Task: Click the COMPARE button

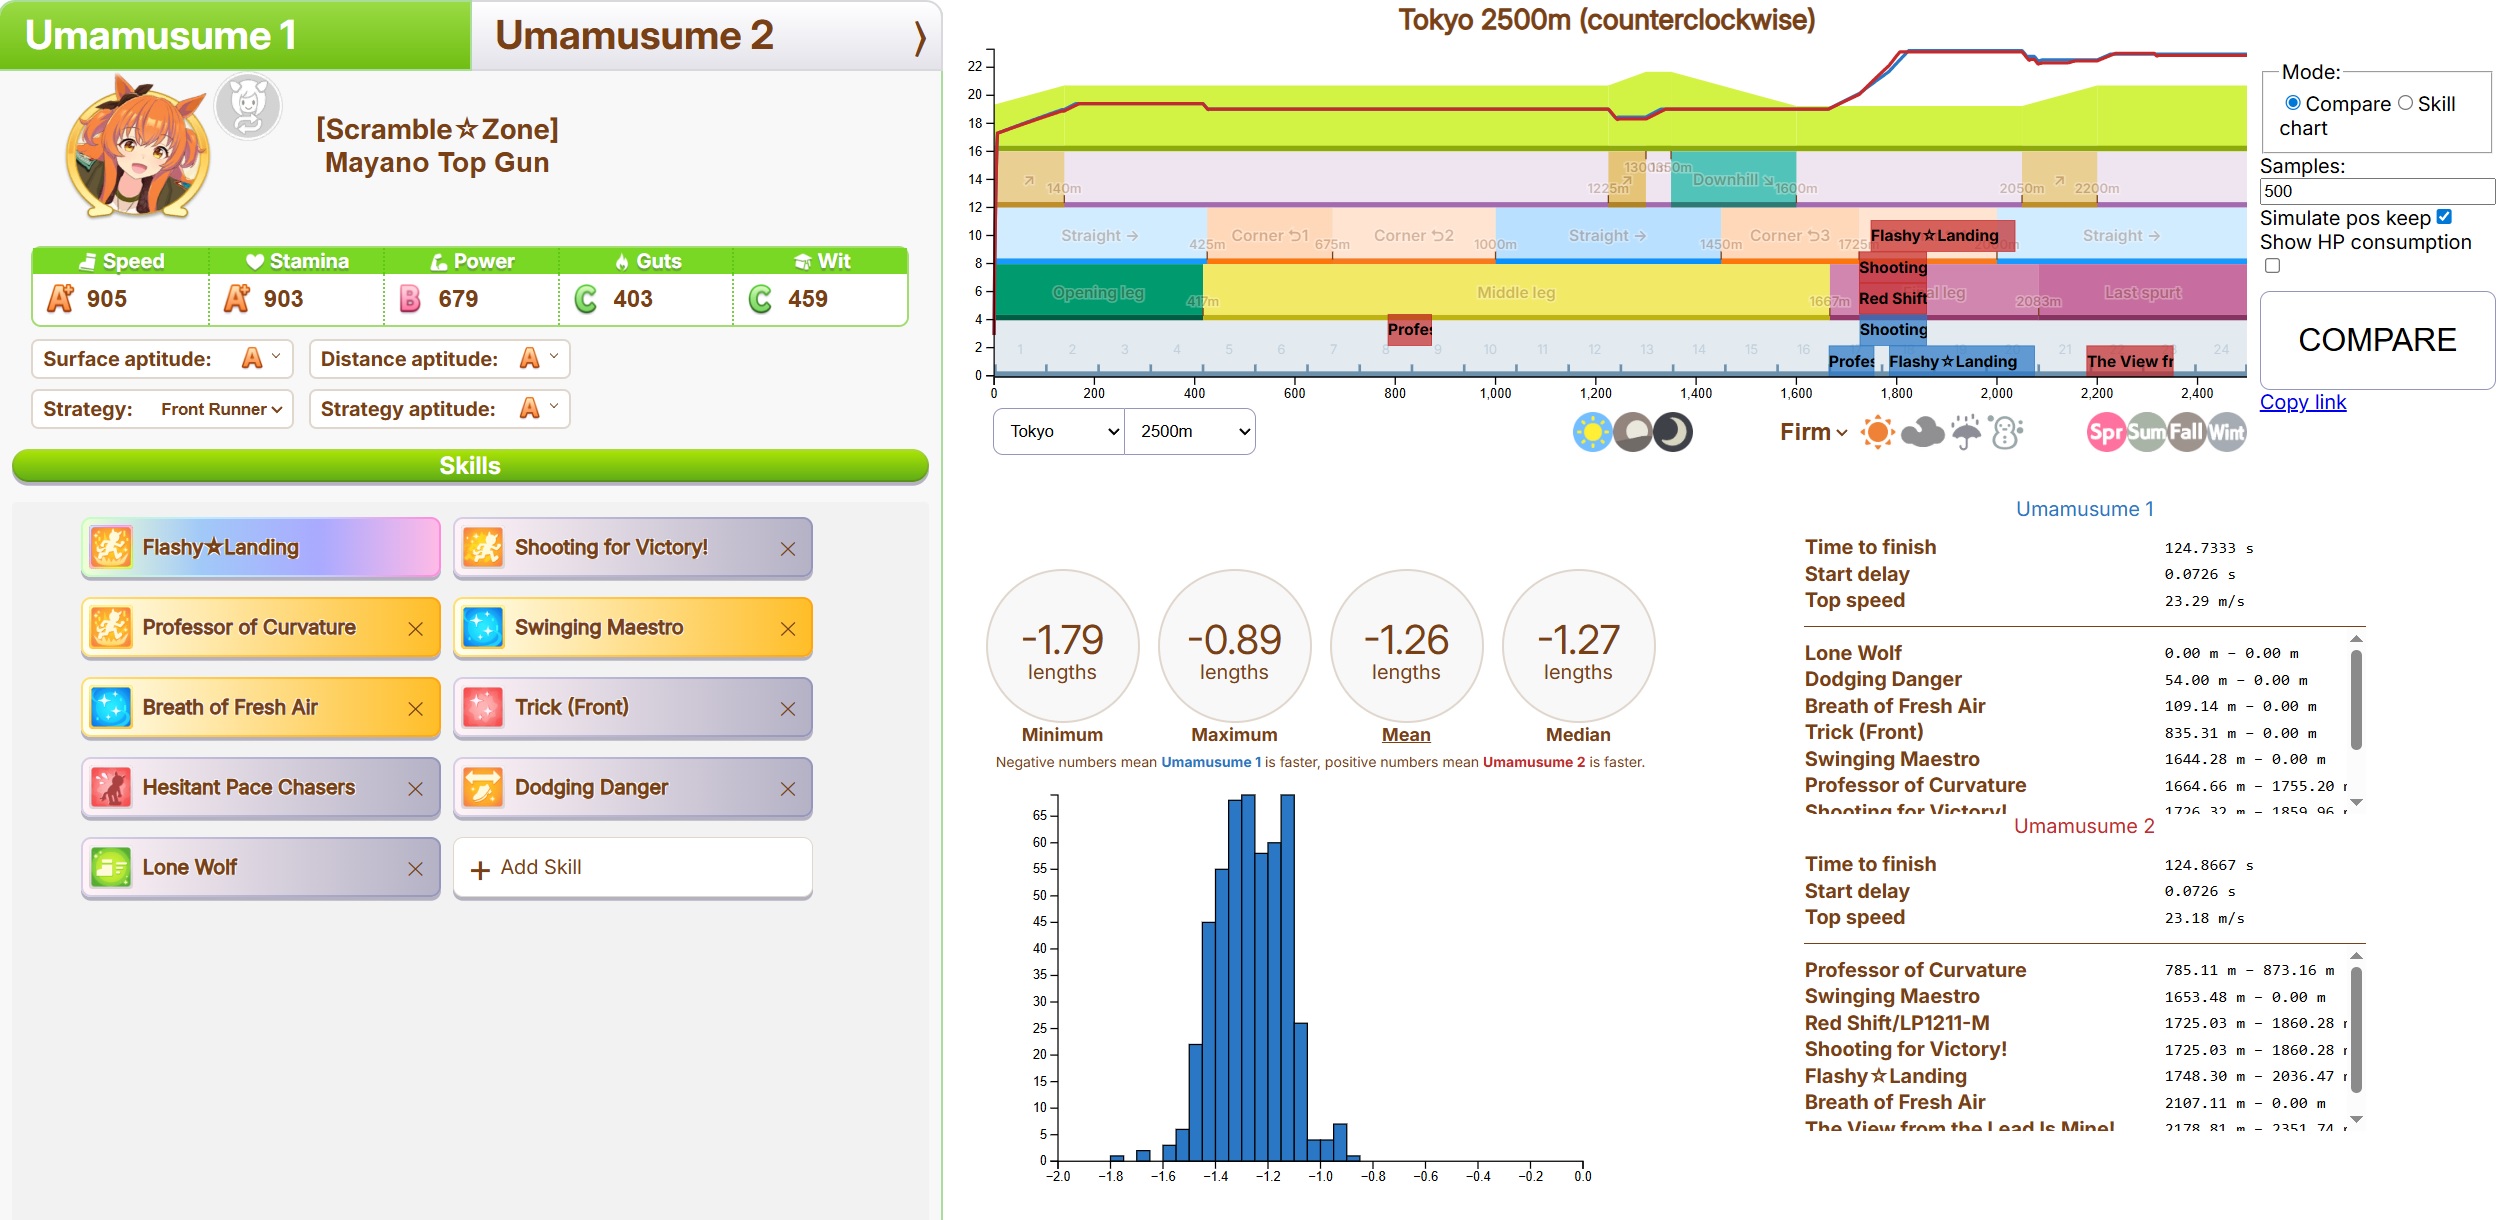Action: point(2377,340)
